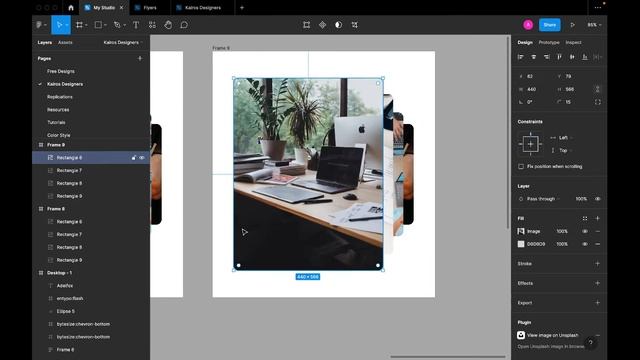Go to the Home tab icon

71,7
